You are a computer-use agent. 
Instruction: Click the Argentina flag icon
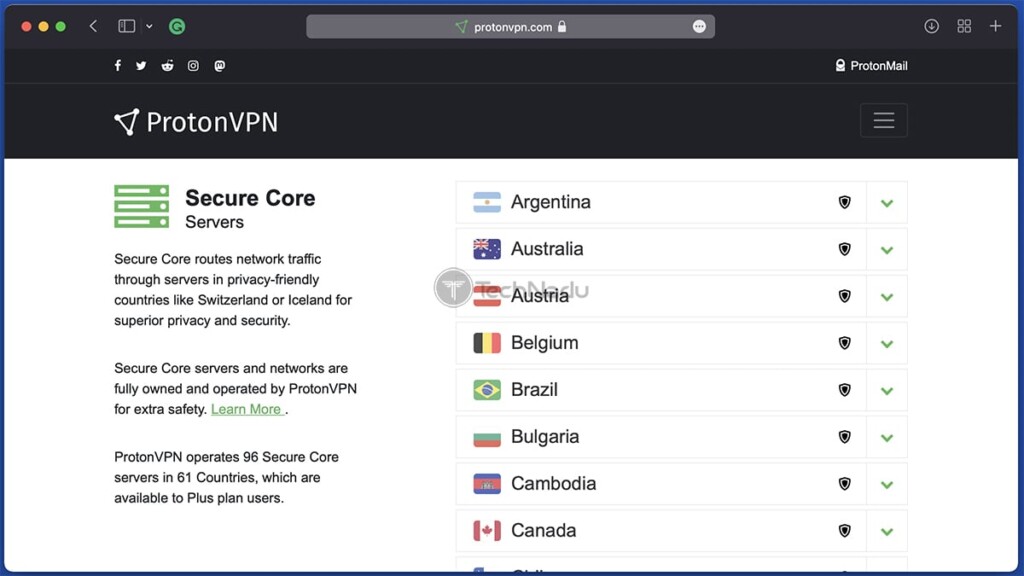[487, 202]
